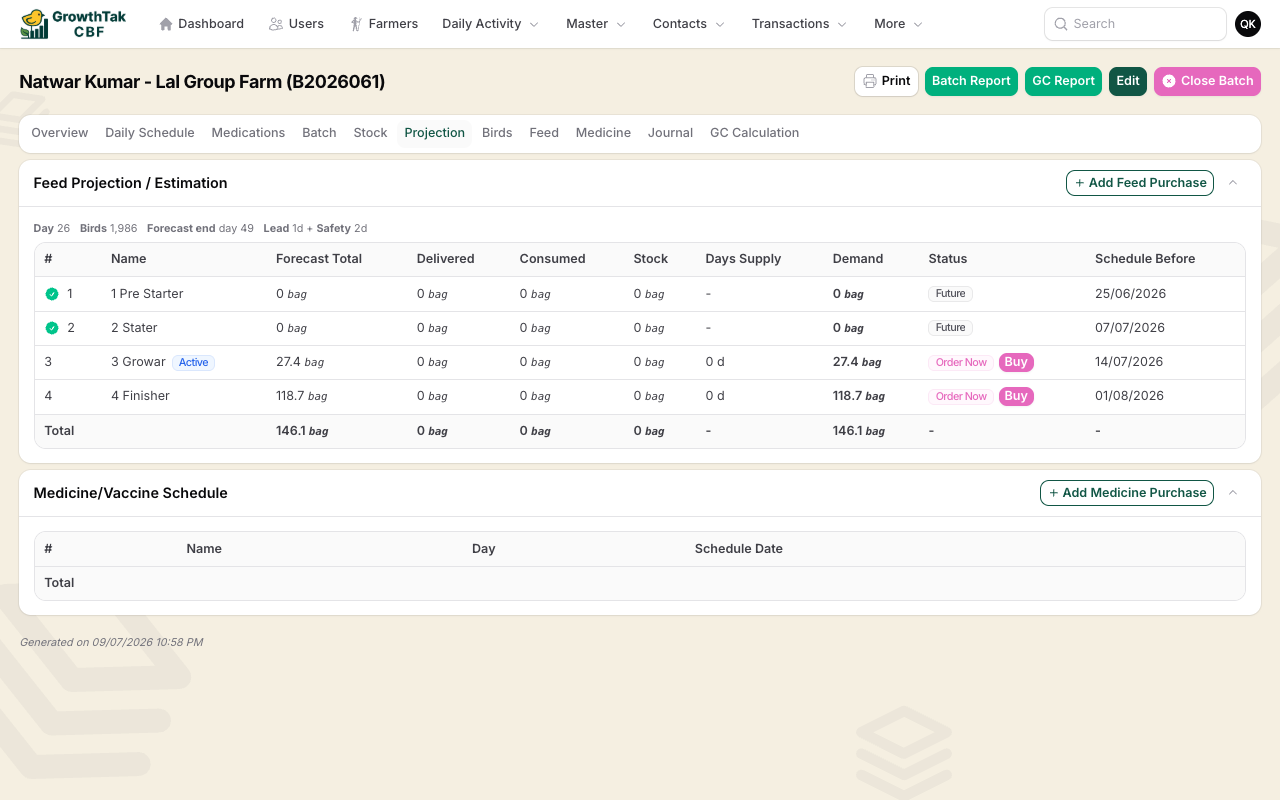The height and width of the screenshot is (800, 1280).
Task: Open the QK user avatar menu
Action: (x=1248, y=24)
